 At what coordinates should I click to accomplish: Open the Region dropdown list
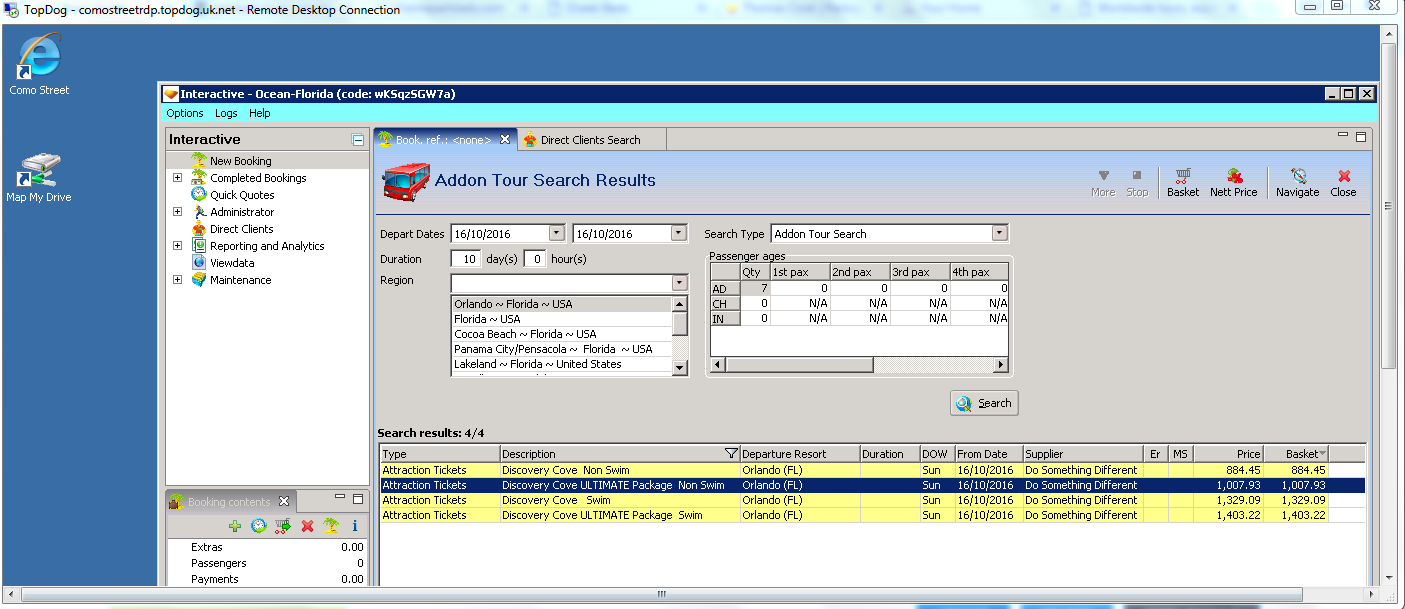point(679,283)
